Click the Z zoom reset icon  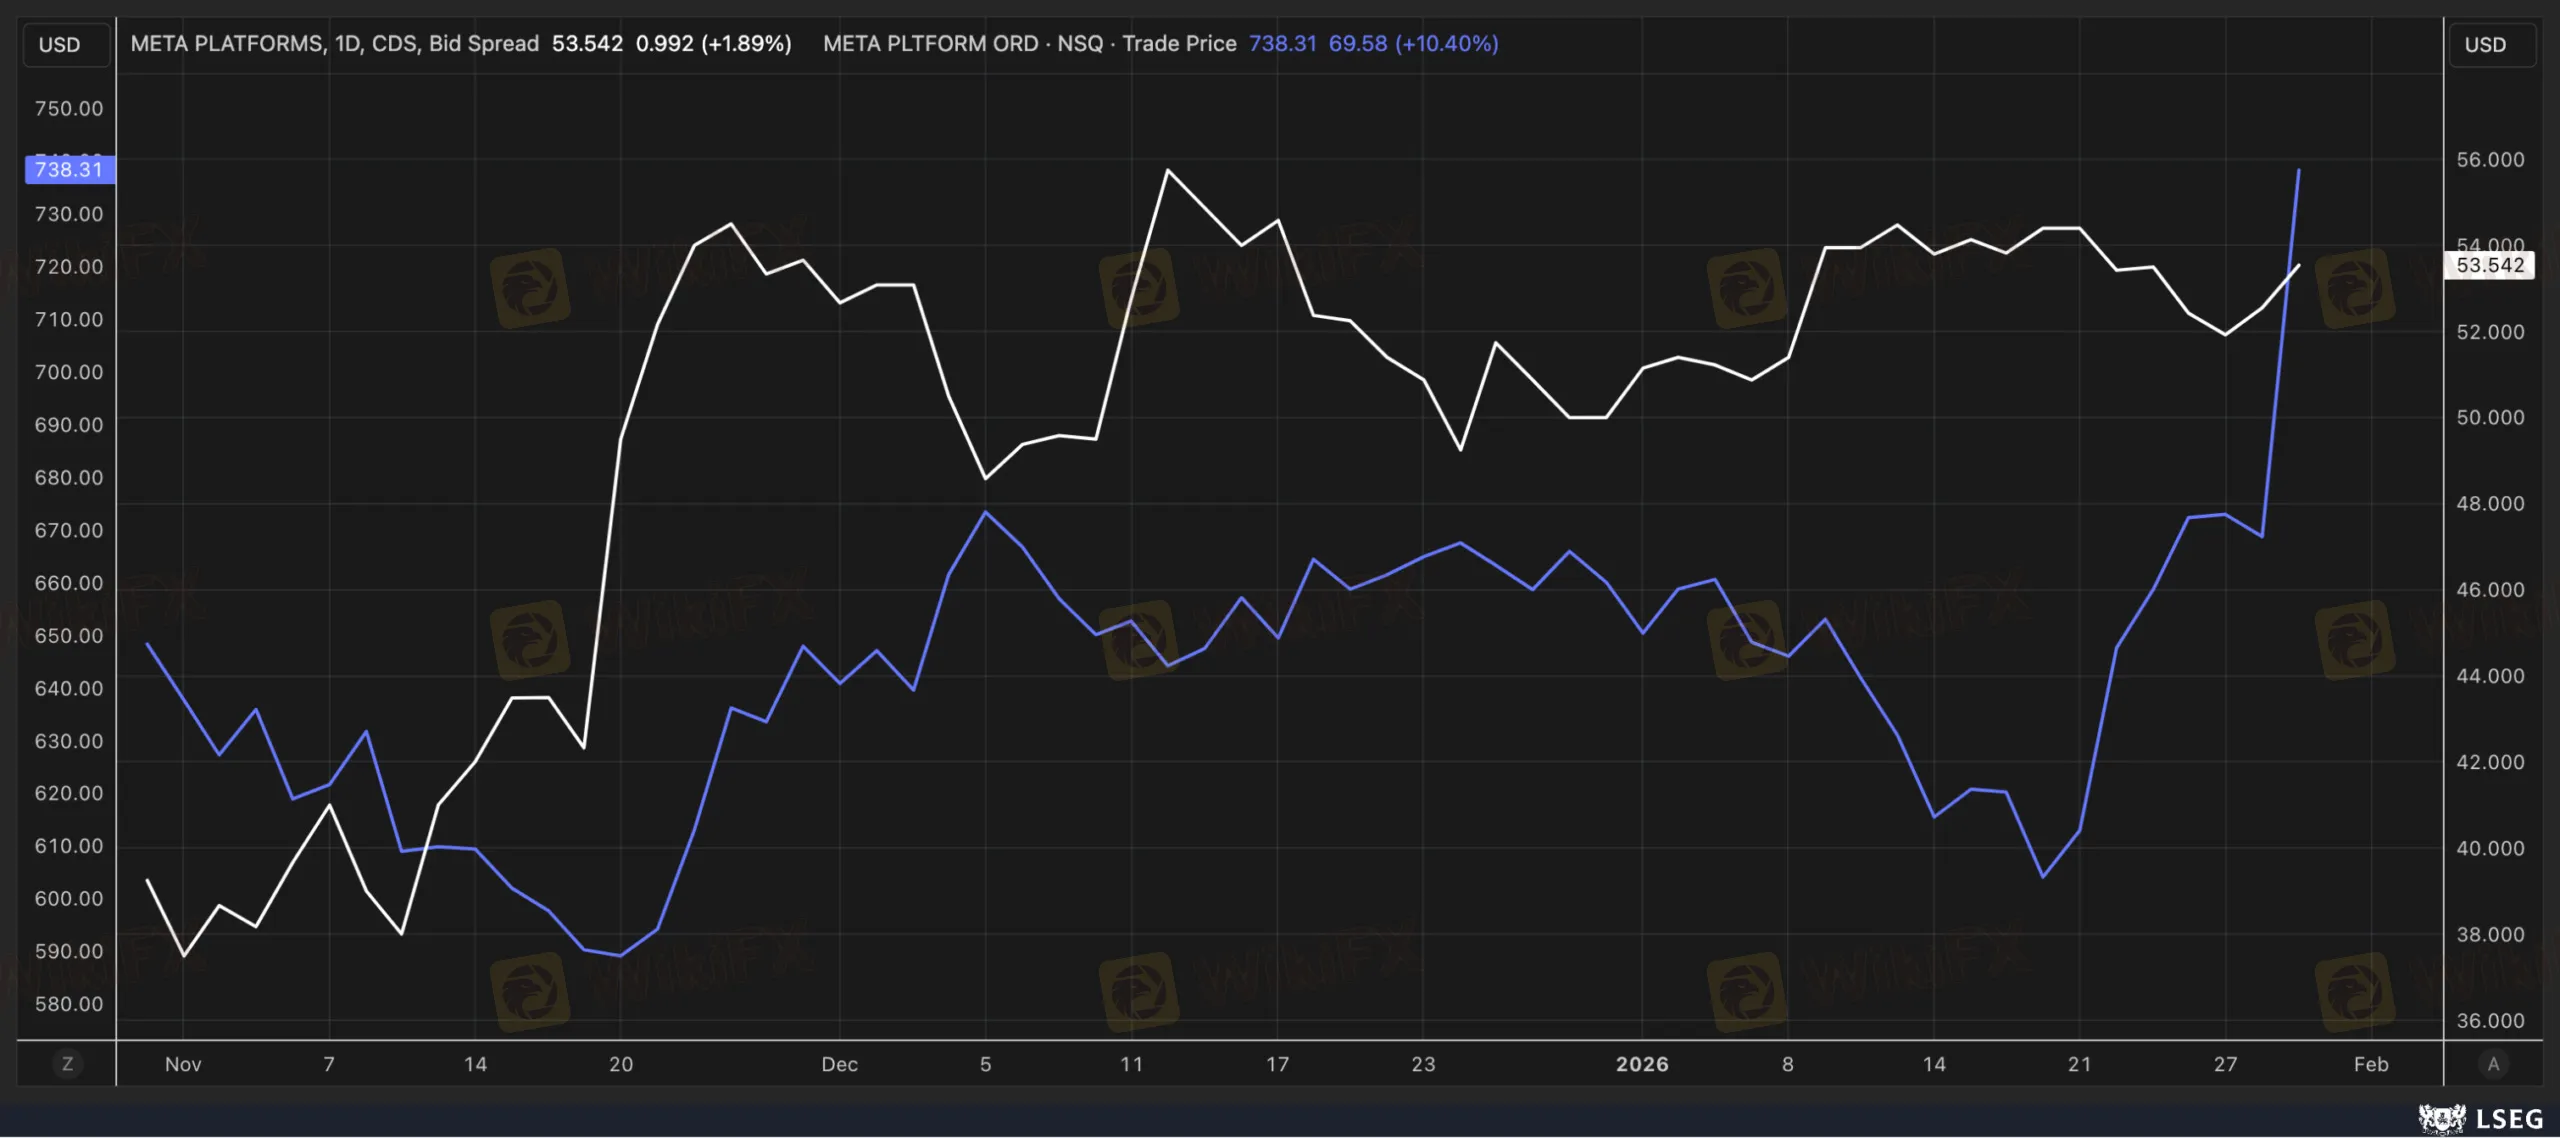(67, 1064)
